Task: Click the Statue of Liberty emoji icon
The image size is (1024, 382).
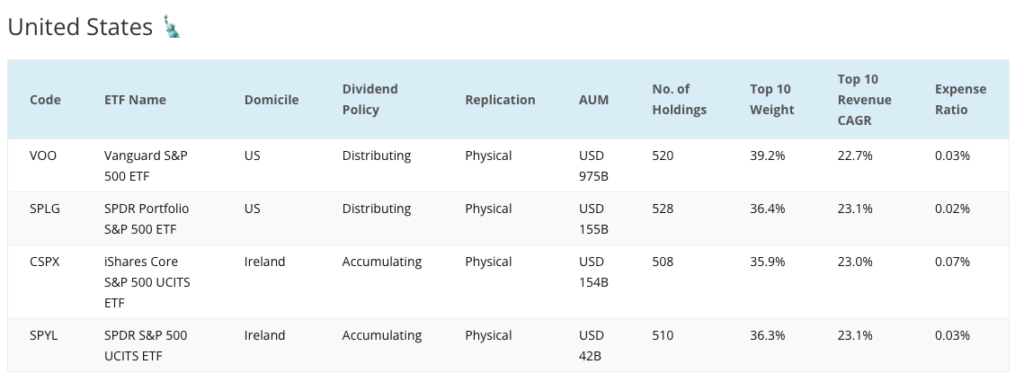Action: [x=171, y=27]
